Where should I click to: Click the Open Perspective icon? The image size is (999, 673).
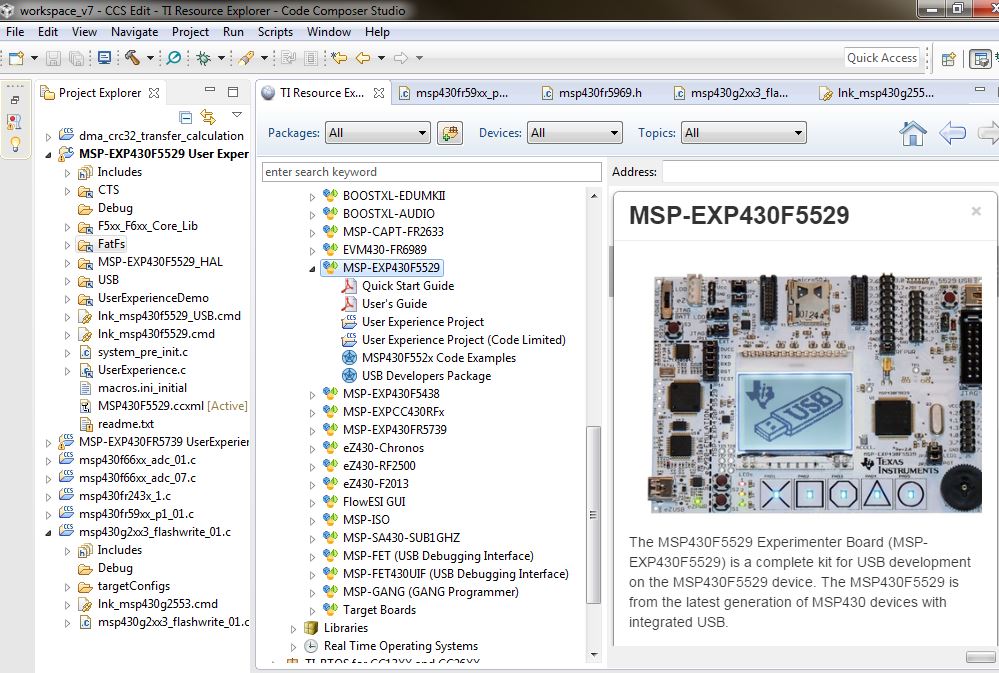click(948, 58)
